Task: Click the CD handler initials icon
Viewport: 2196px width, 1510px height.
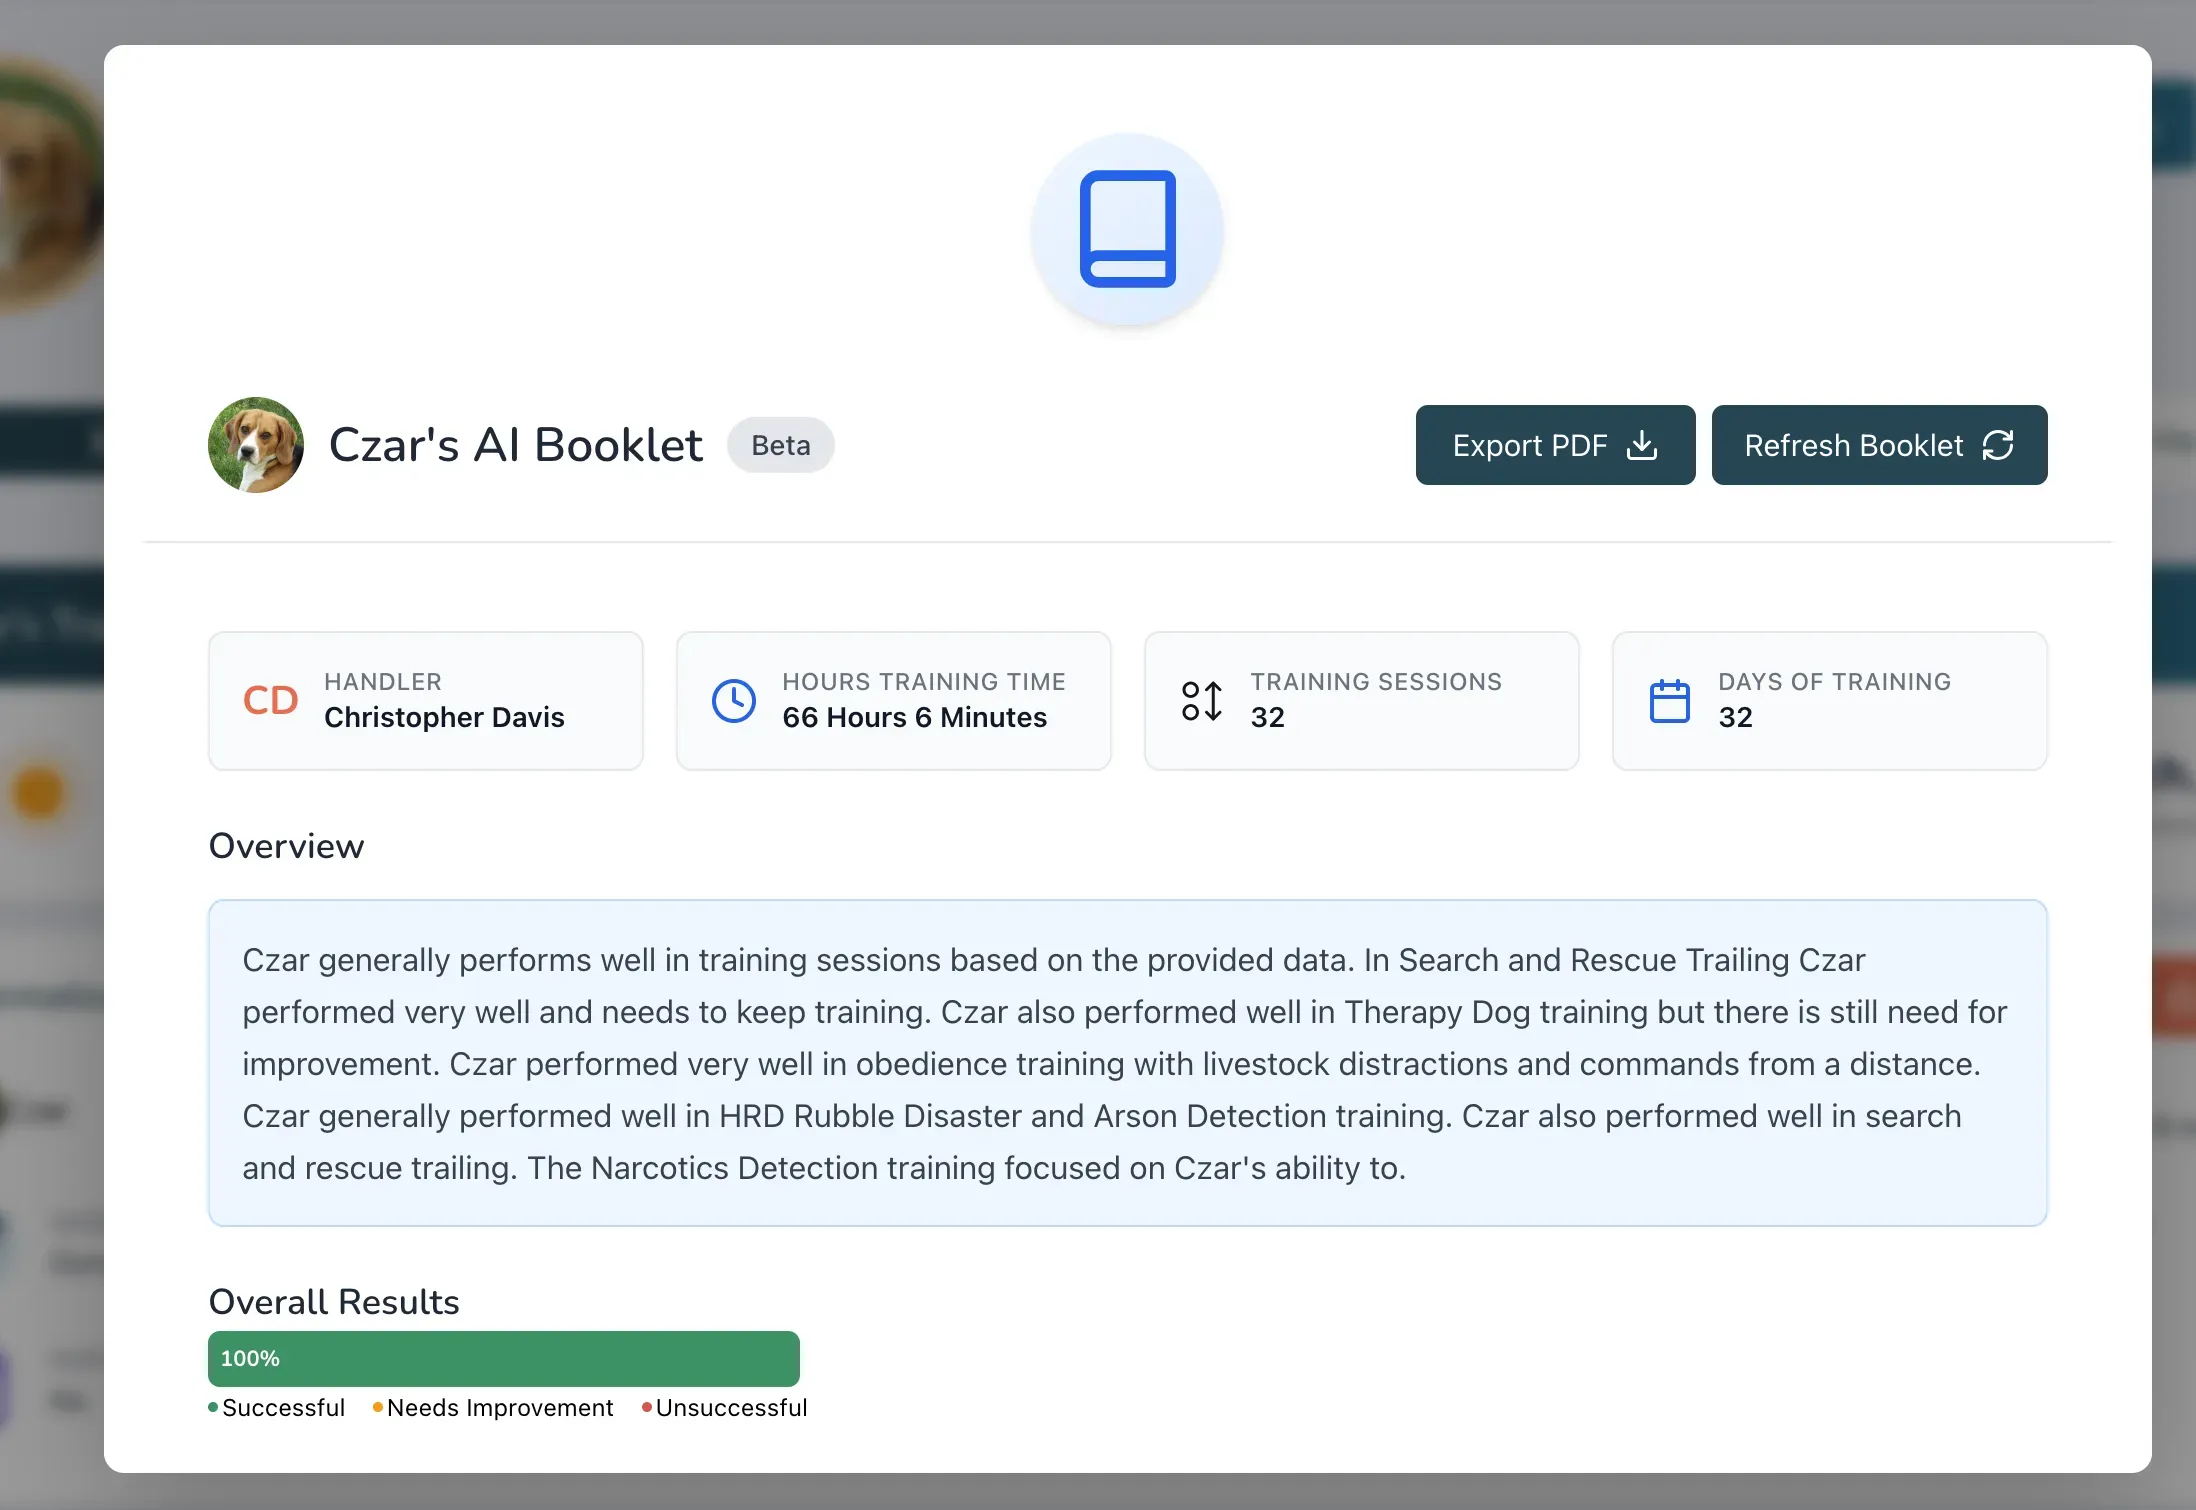Action: point(270,700)
